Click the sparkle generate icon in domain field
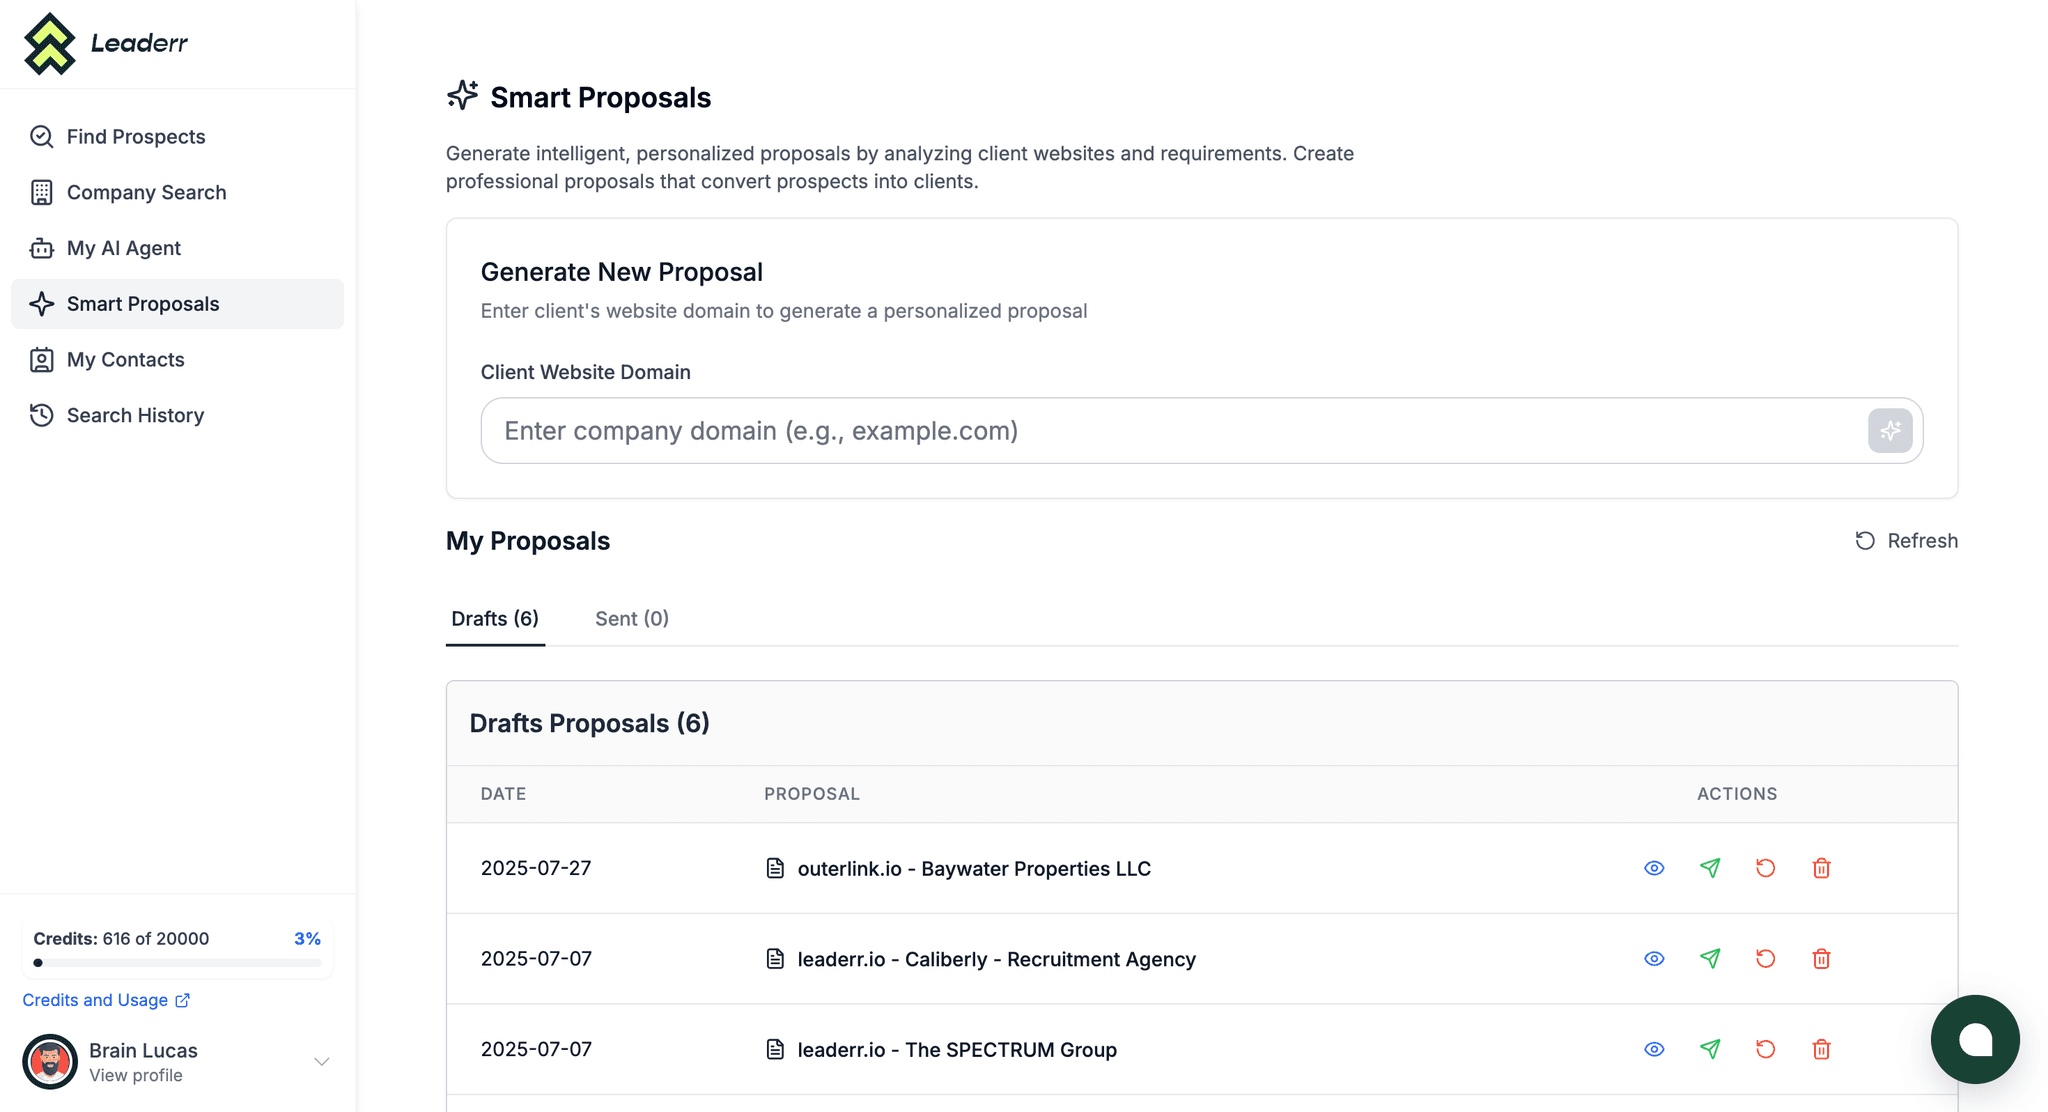 1890,431
